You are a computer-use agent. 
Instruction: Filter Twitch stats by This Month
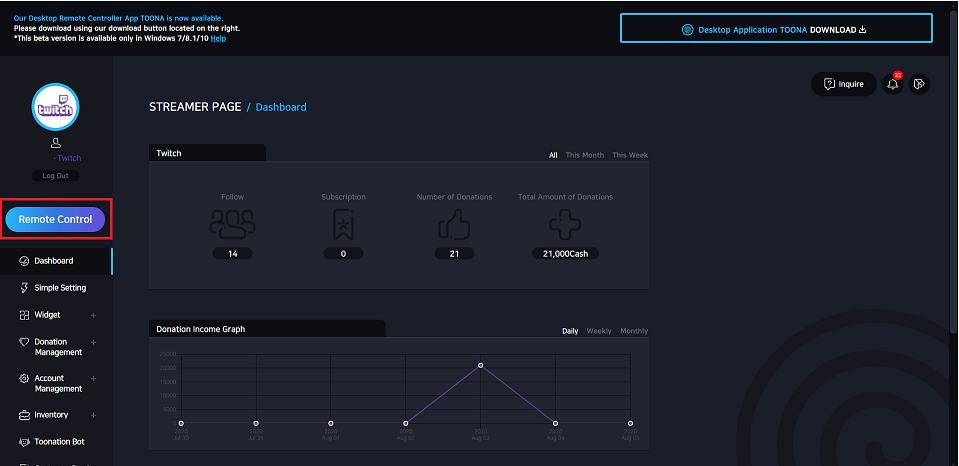click(585, 155)
